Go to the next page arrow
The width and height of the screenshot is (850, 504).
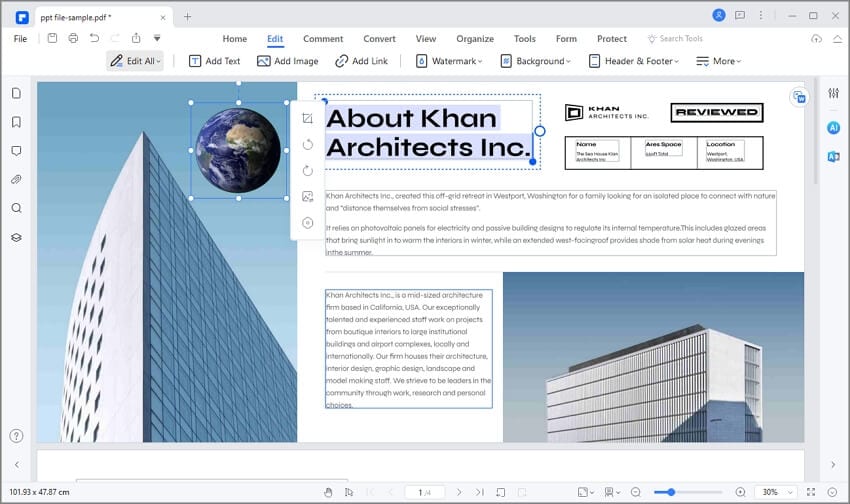[459, 492]
